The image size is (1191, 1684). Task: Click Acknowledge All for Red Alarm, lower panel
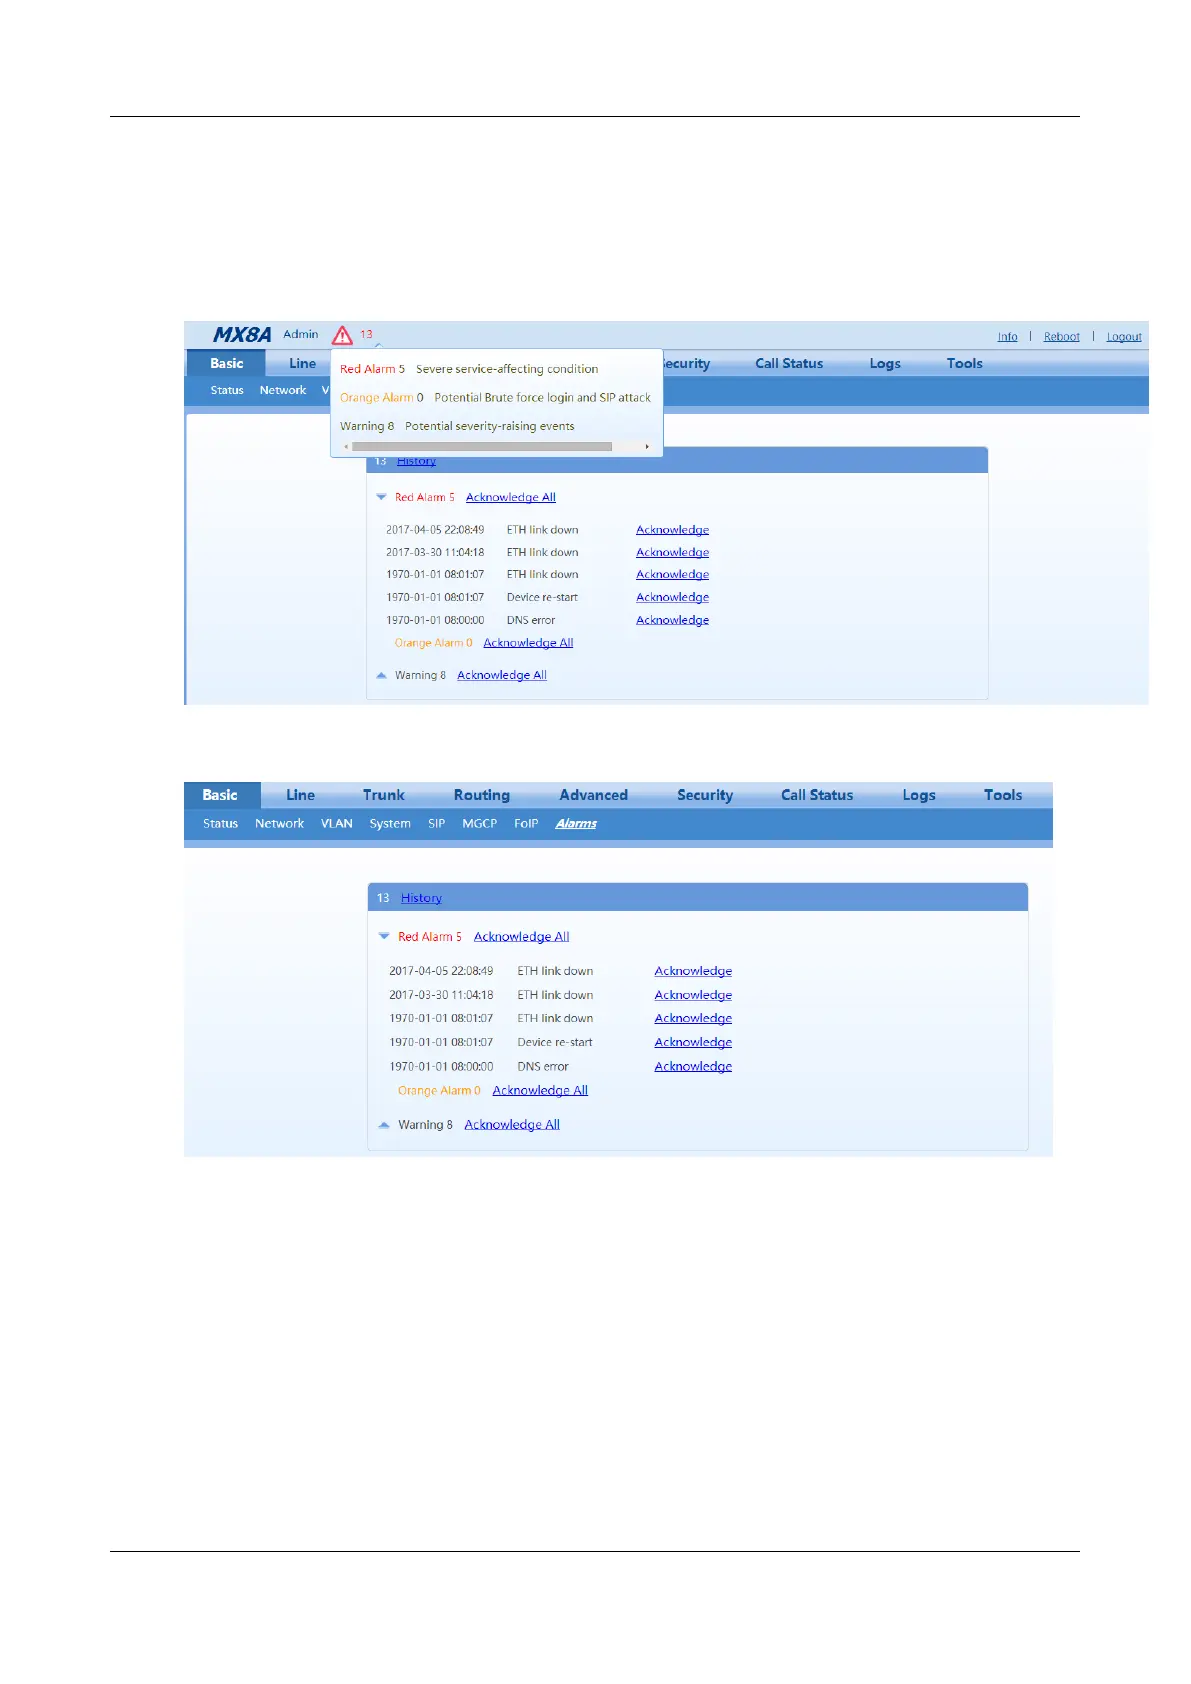tap(521, 937)
